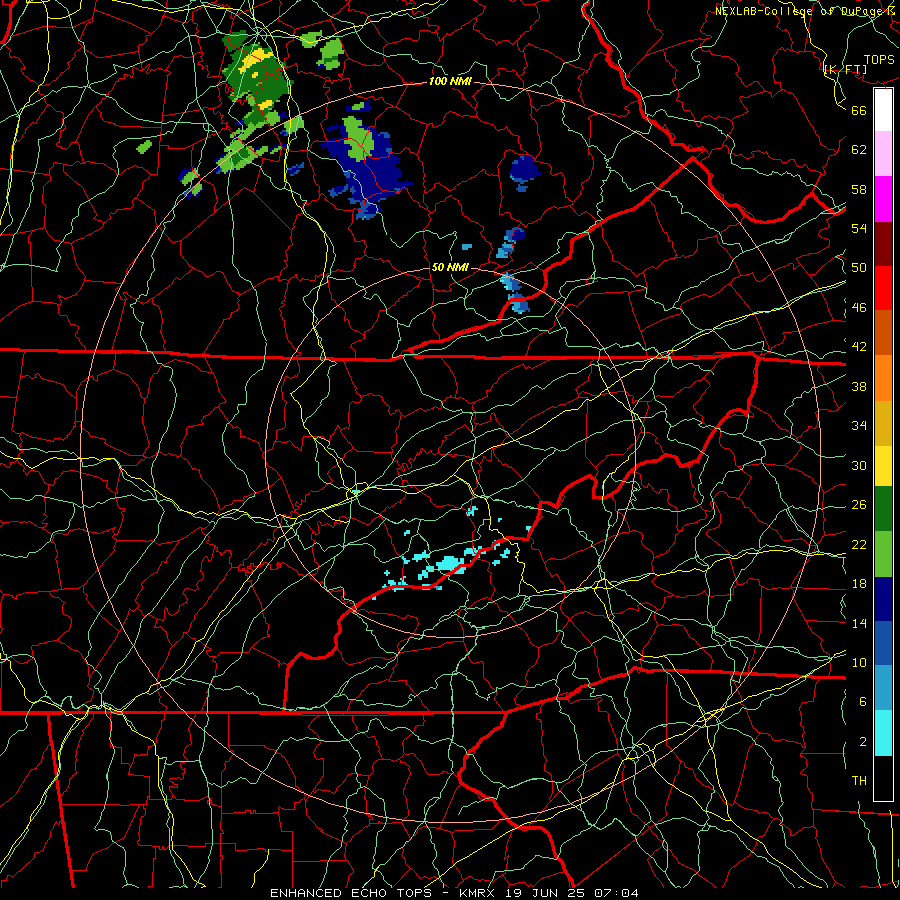The image size is (900, 900).
Task: Click the cyan 10 kft legend swatch
Action: [x=883, y=733]
